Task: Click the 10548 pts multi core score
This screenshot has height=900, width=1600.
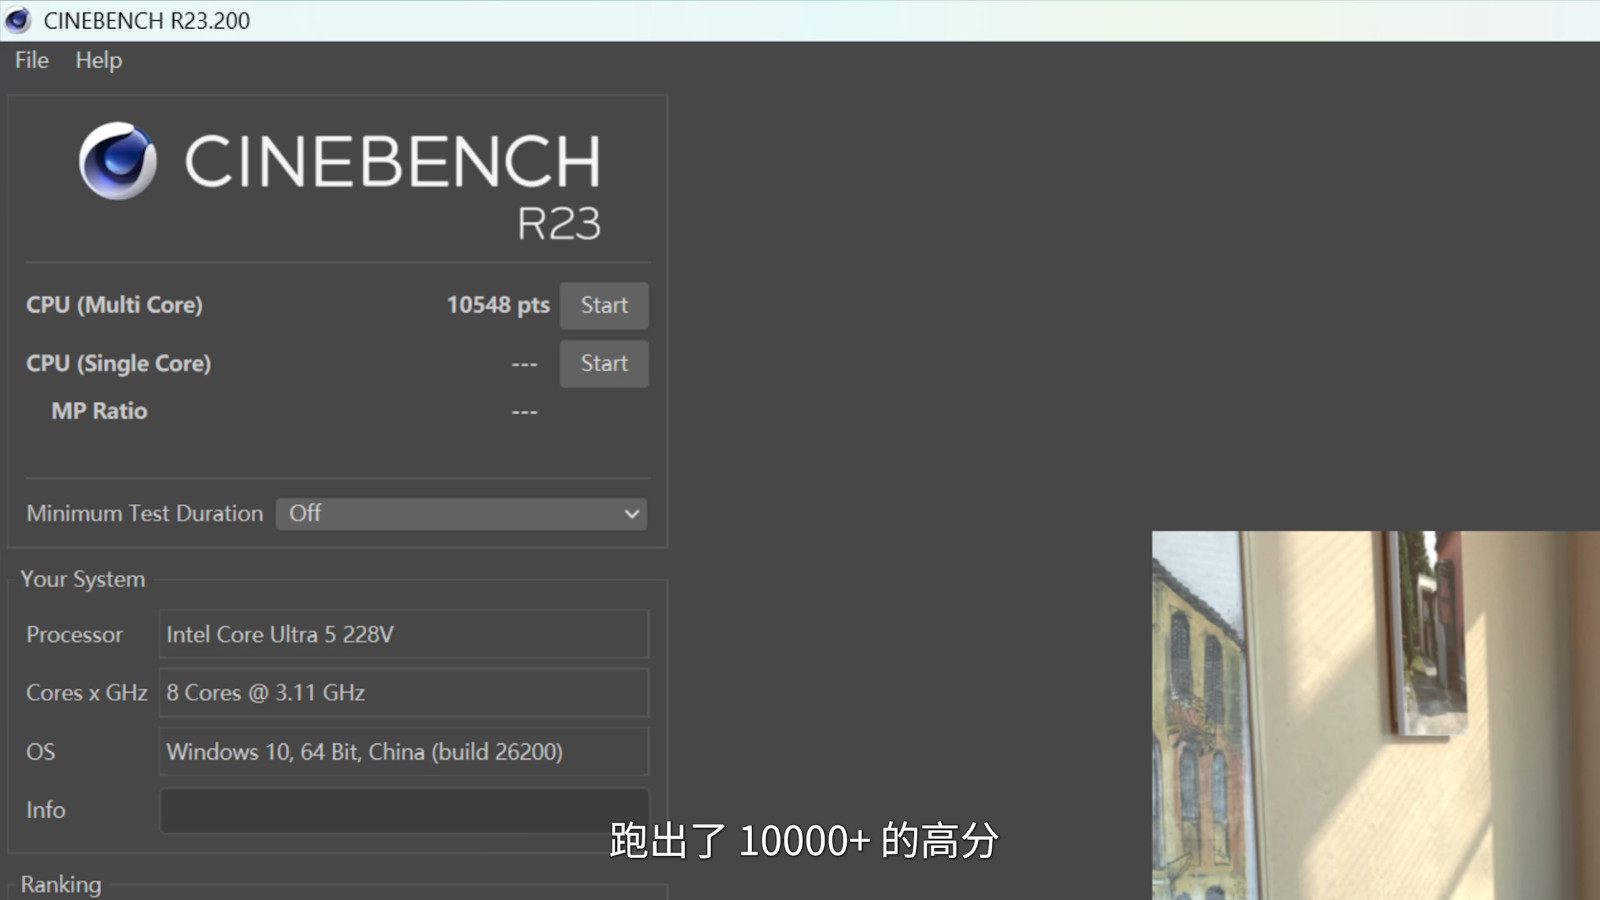Action: 498,305
